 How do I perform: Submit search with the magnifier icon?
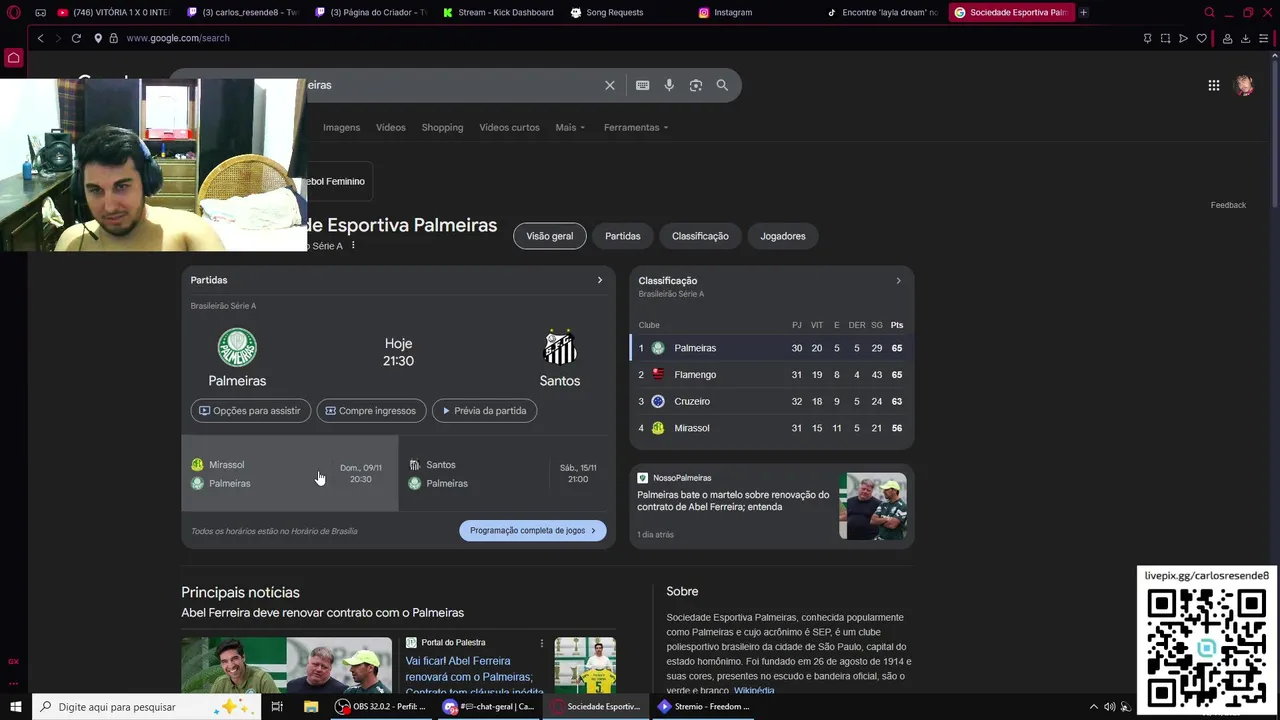[722, 85]
